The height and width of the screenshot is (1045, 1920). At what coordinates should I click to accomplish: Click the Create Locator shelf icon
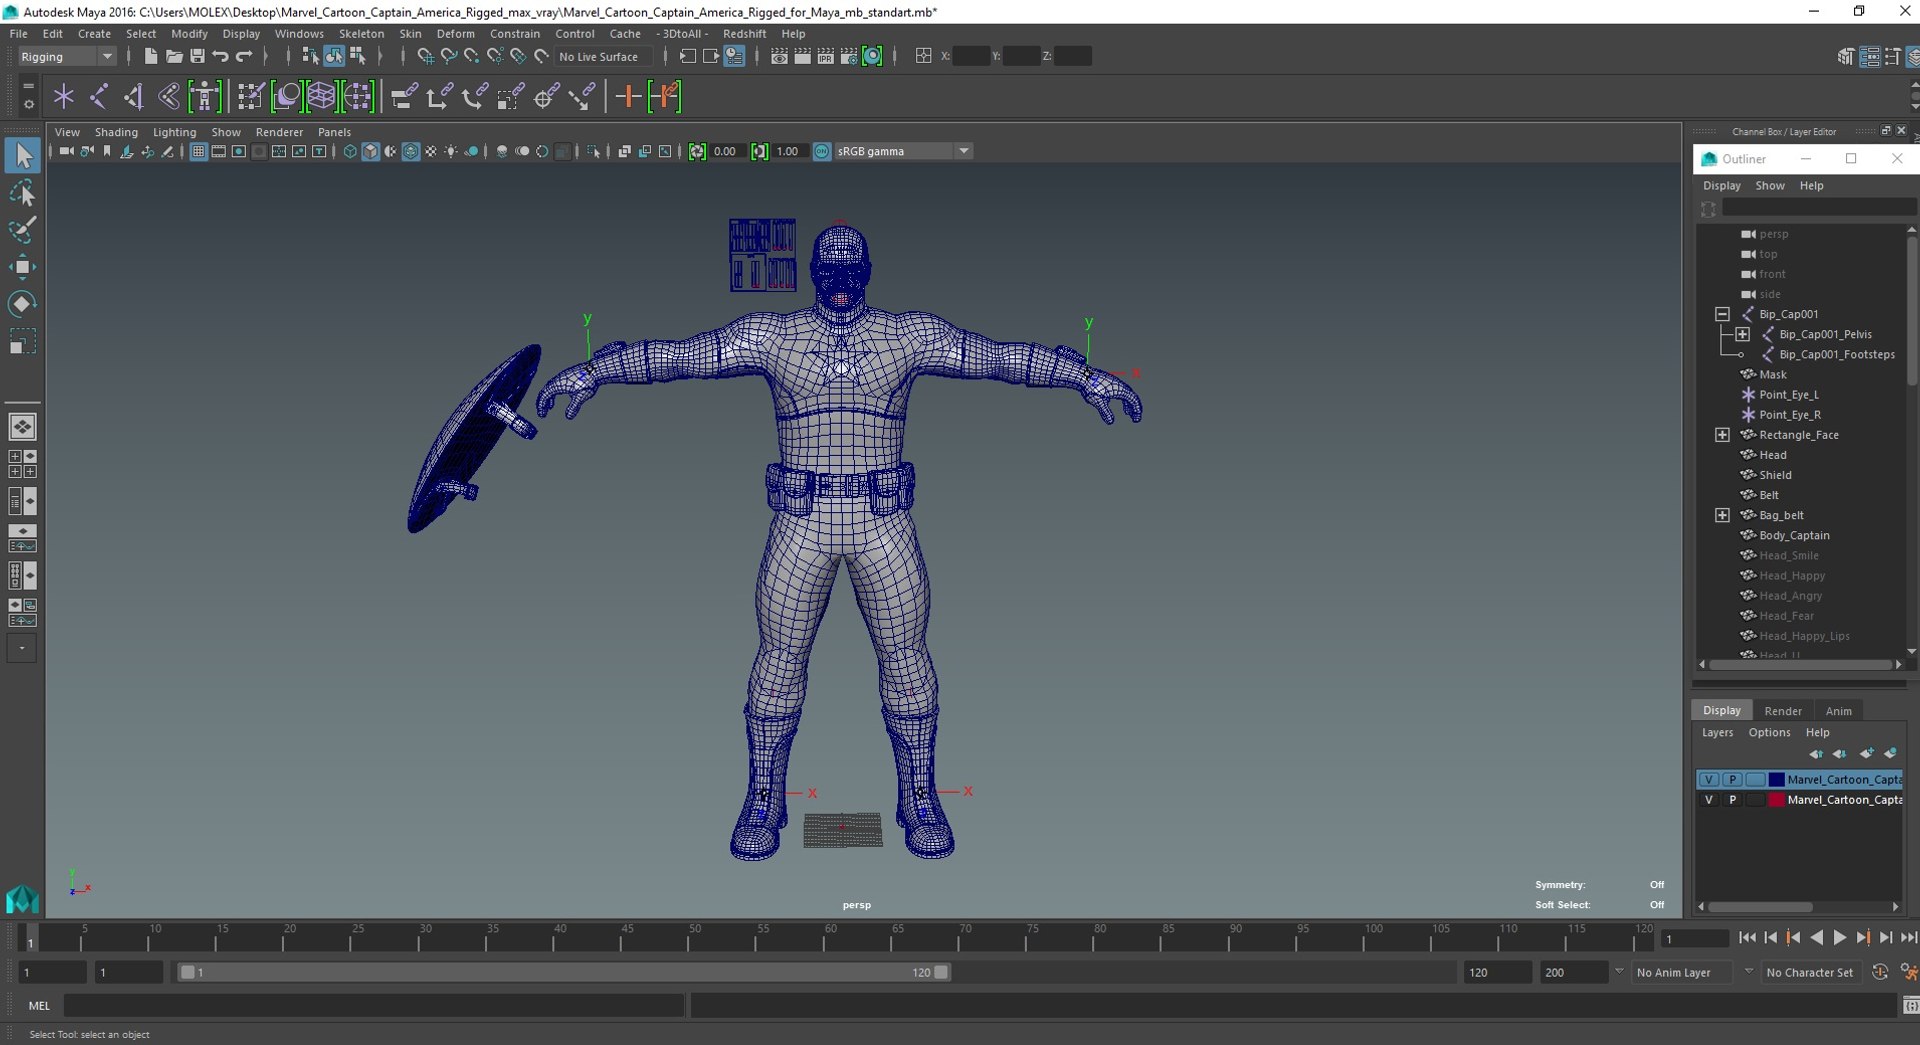tap(64, 97)
